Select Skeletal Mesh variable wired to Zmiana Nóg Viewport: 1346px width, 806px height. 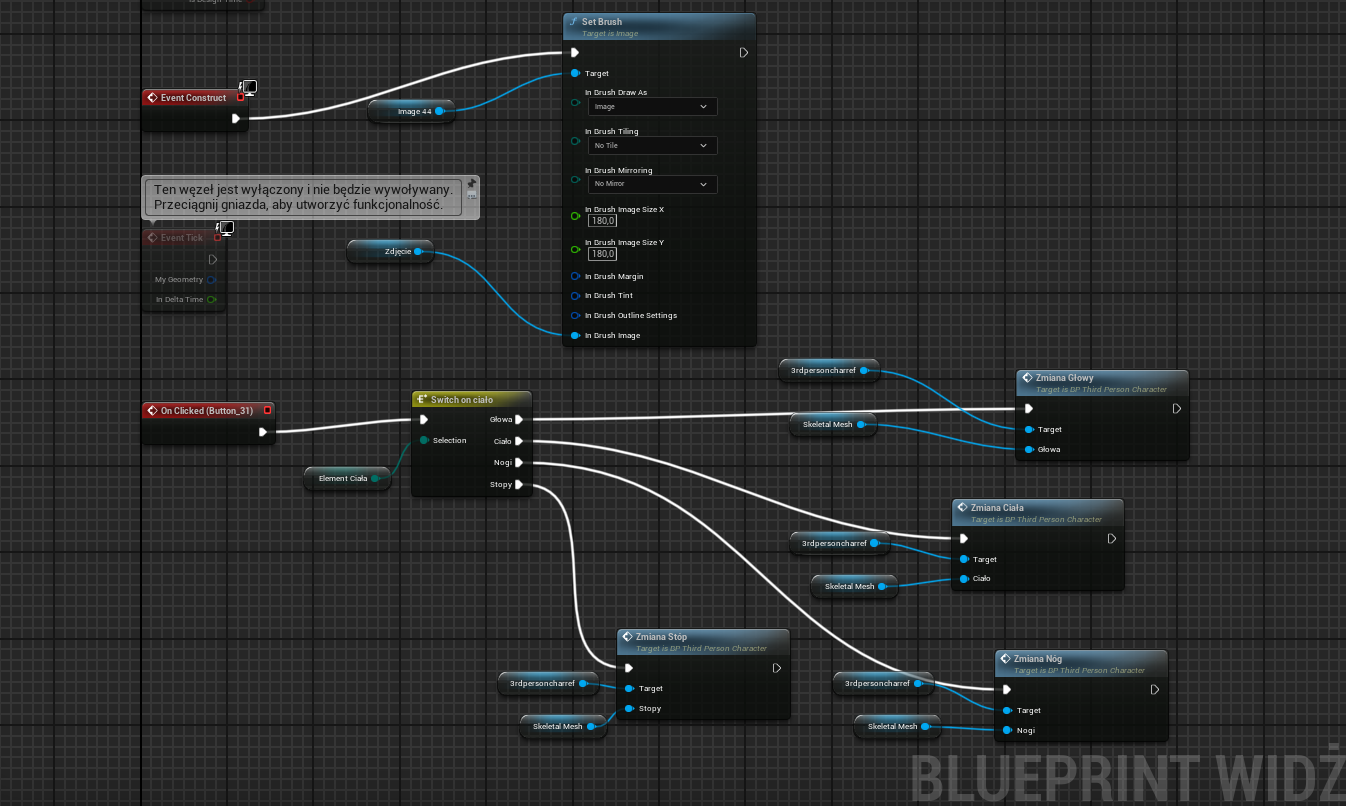tap(898, 727)
